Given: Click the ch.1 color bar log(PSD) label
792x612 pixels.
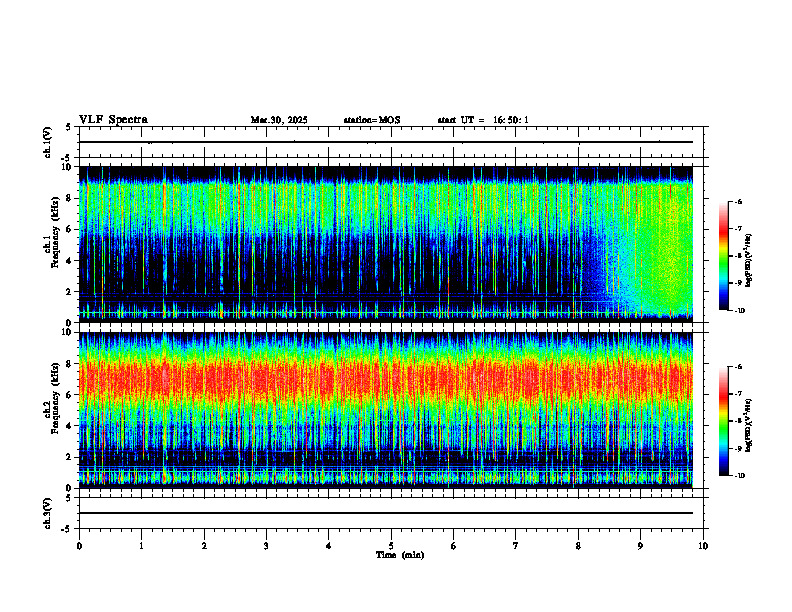Looking at the screenshot, I should 749,261.
